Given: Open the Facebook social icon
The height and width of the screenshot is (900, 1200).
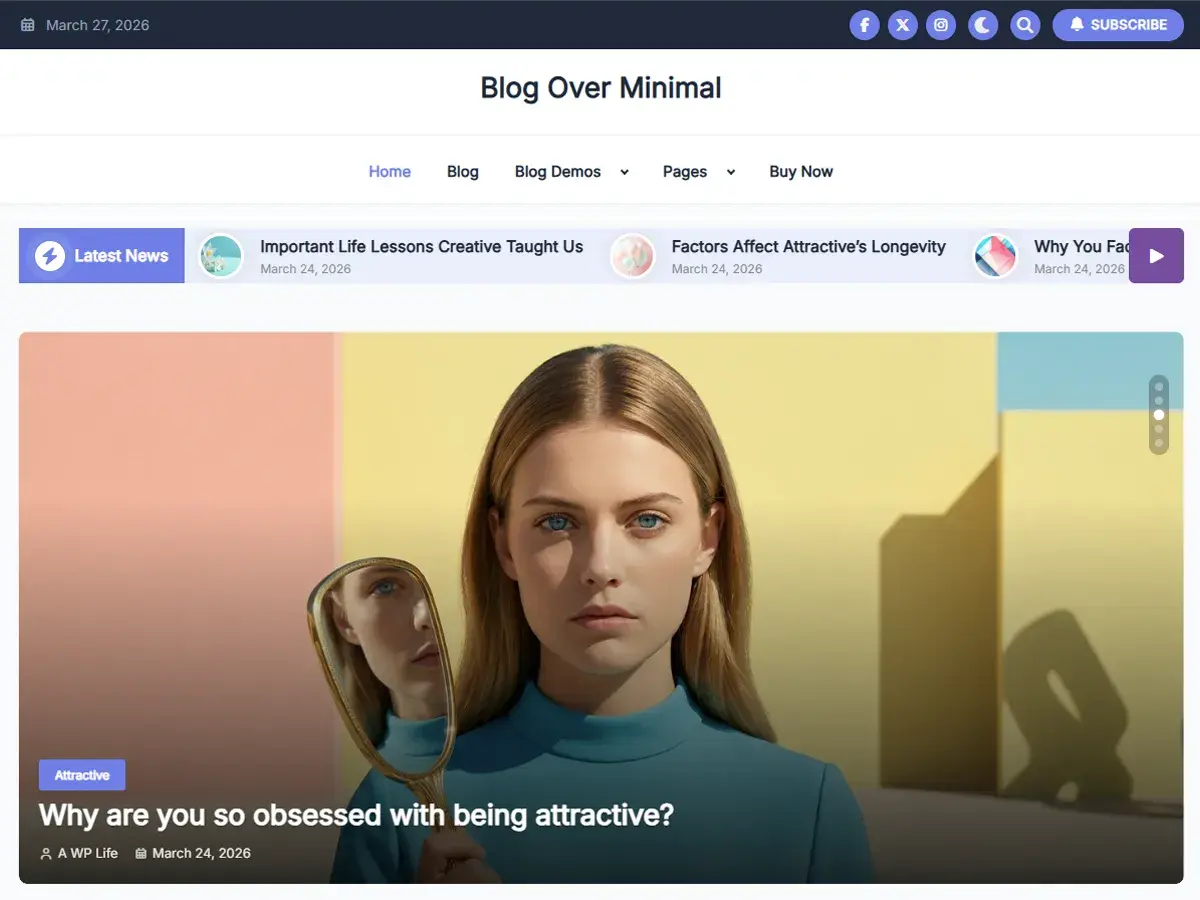Looking at the screenshot, I should coord(864,25).
